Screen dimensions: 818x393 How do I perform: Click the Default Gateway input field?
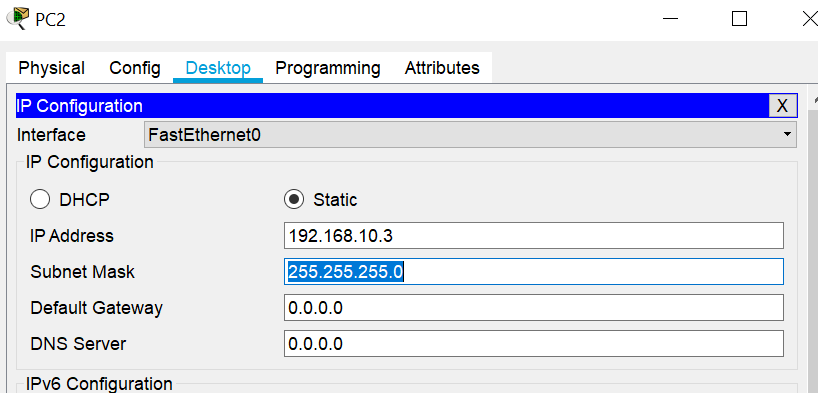[x=534, y=308]
